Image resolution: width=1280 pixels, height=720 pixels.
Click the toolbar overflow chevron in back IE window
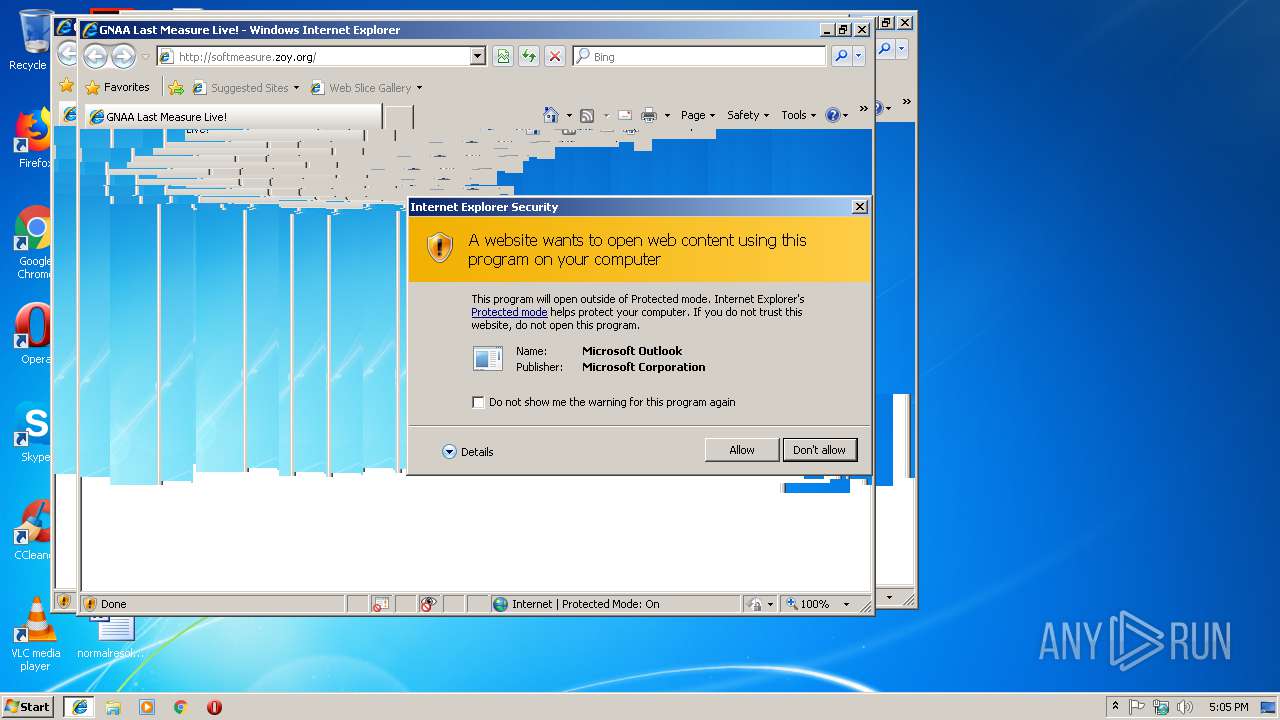906,101
